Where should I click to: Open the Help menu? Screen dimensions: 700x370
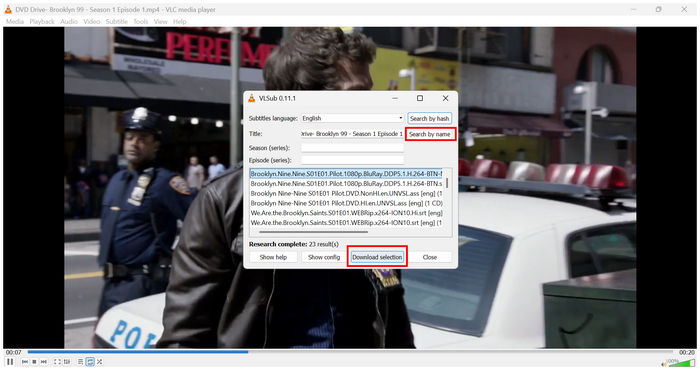[x=179, y=21]
